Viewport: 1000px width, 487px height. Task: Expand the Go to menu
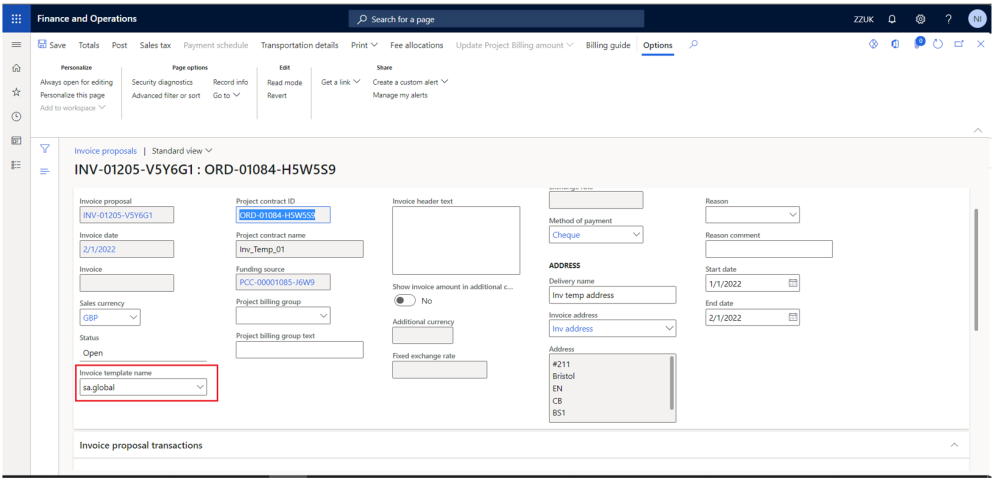[226, 96]
